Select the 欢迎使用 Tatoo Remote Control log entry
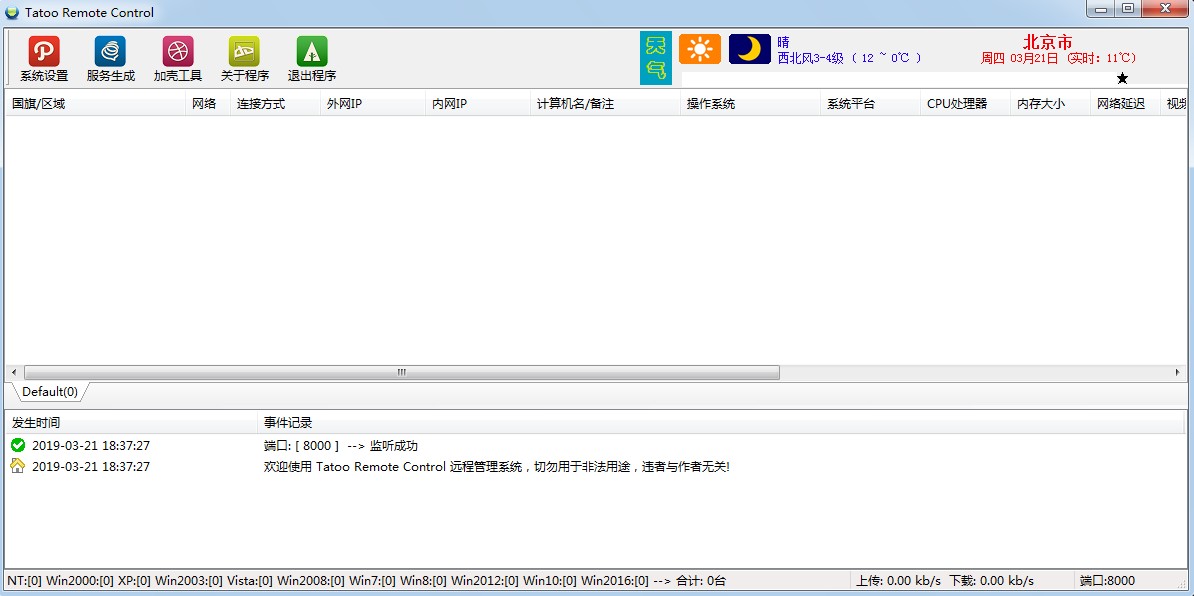 point(595,466)
